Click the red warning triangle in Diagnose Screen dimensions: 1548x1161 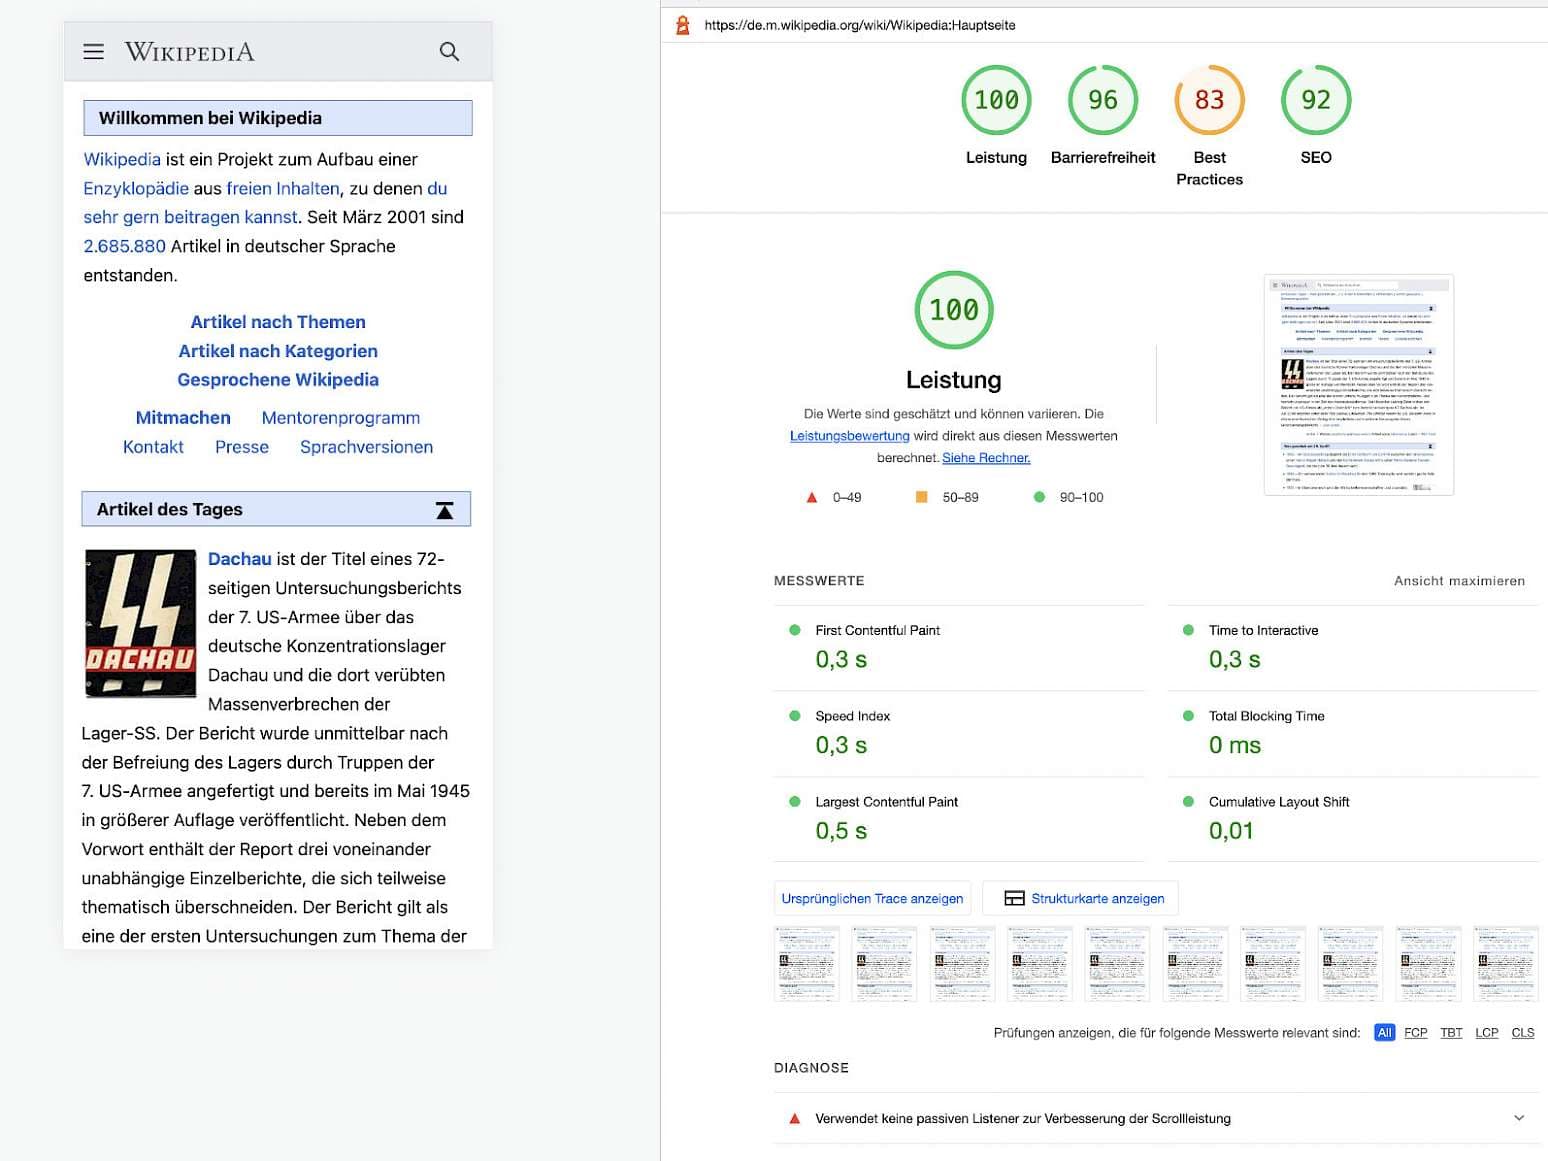pos(795,1118)
